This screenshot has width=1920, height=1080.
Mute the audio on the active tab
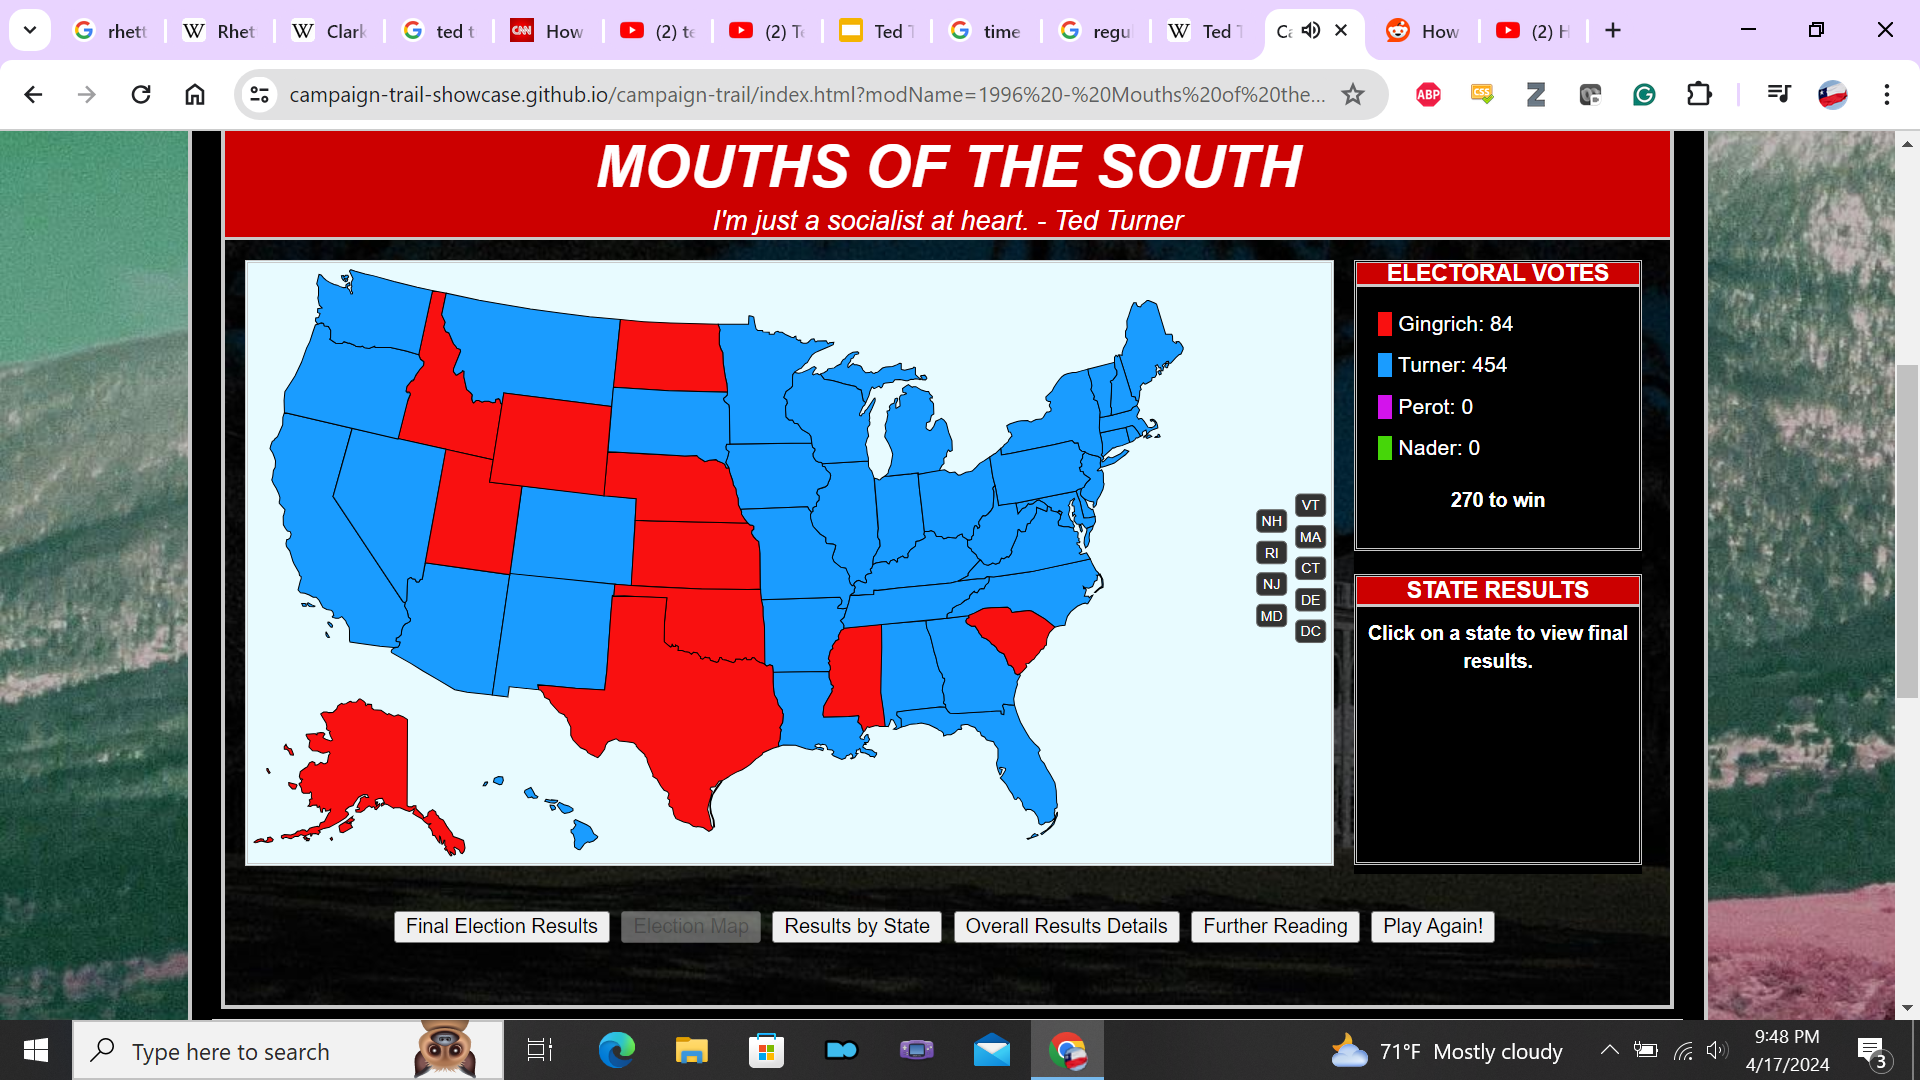tap(1311, 30)
